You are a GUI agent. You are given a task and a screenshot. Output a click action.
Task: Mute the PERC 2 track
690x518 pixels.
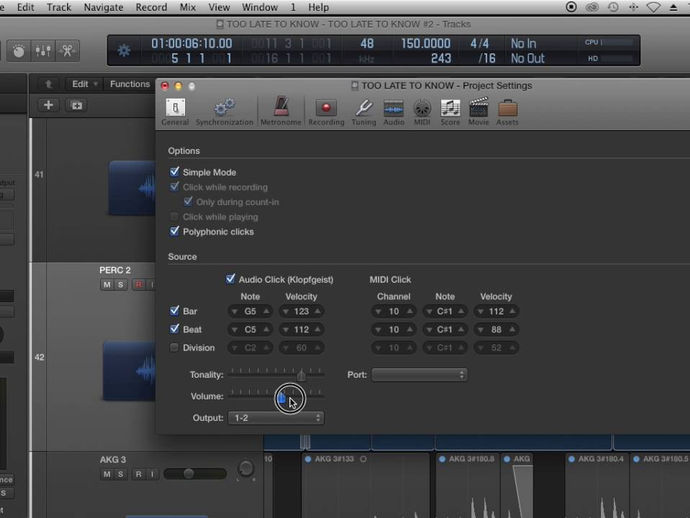click(x=107, y=285)
